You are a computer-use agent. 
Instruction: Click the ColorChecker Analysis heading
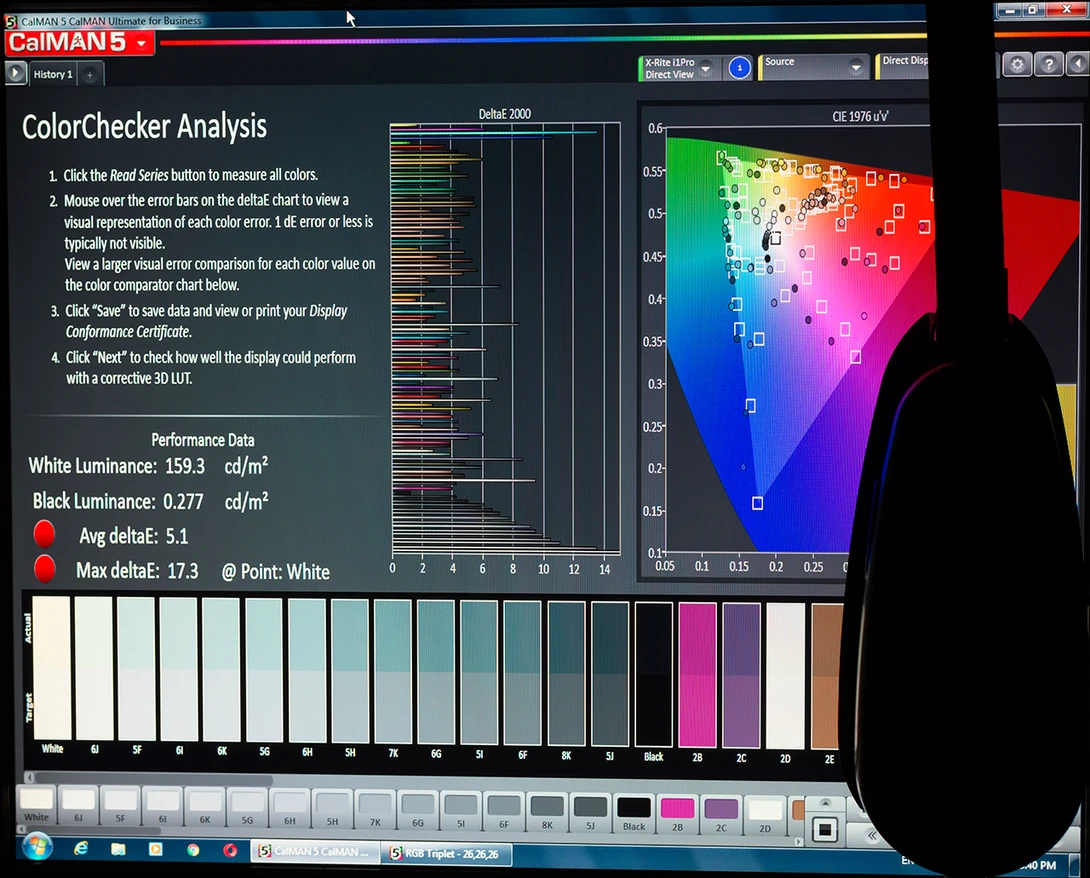click(x=145, y=127)
